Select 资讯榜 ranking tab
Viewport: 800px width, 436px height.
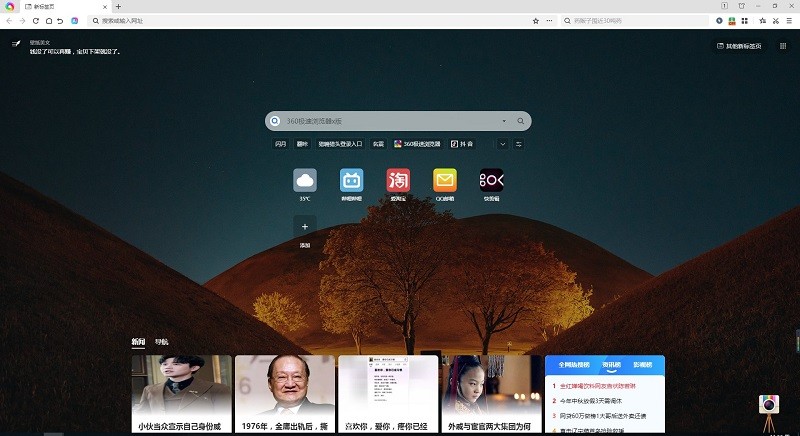click(x=611, y=365)
